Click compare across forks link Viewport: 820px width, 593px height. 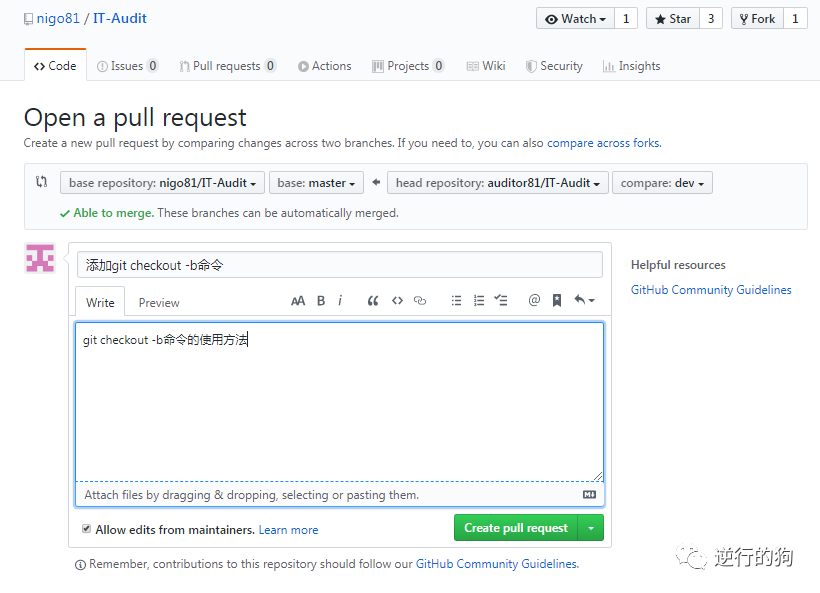pyautogui.click(x=603, y=143)
